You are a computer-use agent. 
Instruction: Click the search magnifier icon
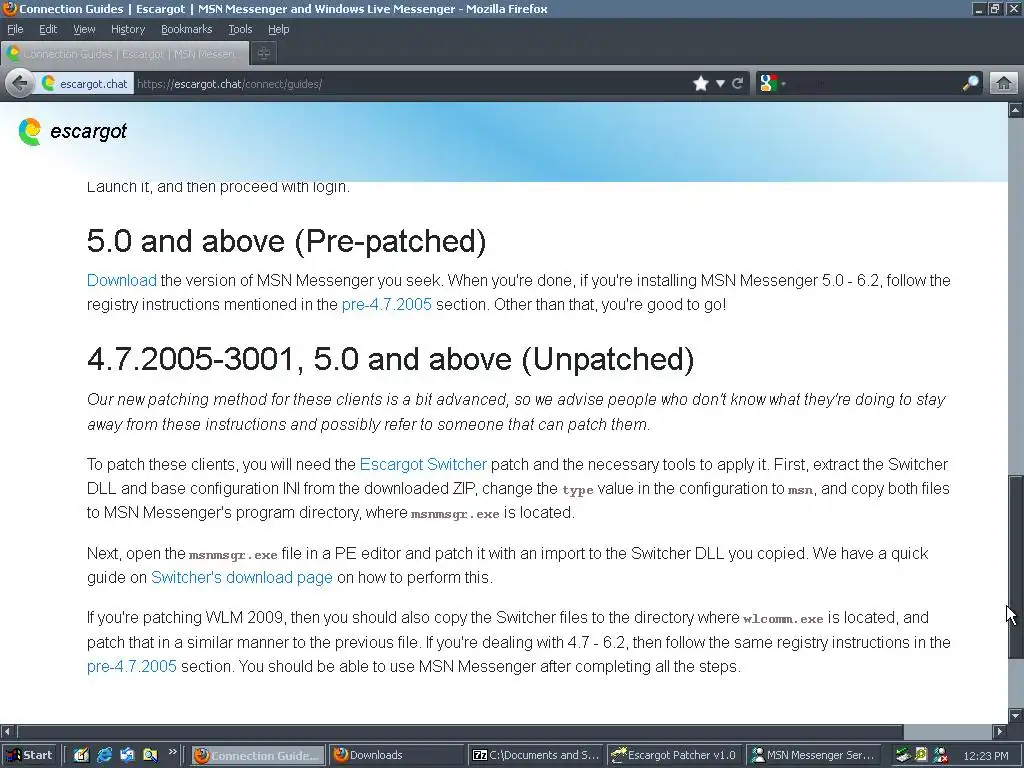pyautogui.click(x=970, y=84)
